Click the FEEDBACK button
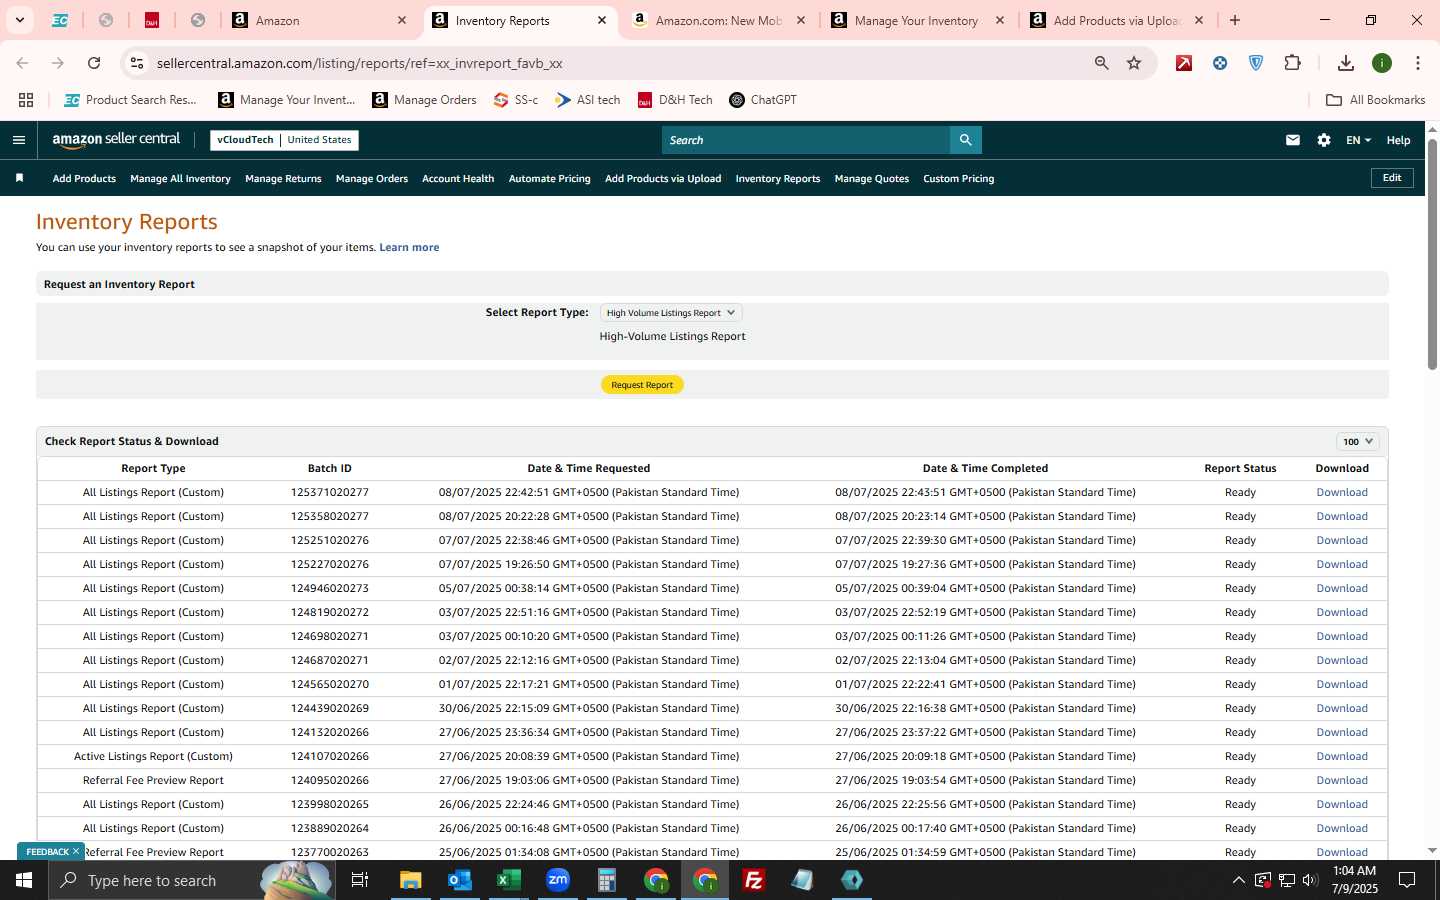Viewport: 1440px width, 900px height. point(47,852)
